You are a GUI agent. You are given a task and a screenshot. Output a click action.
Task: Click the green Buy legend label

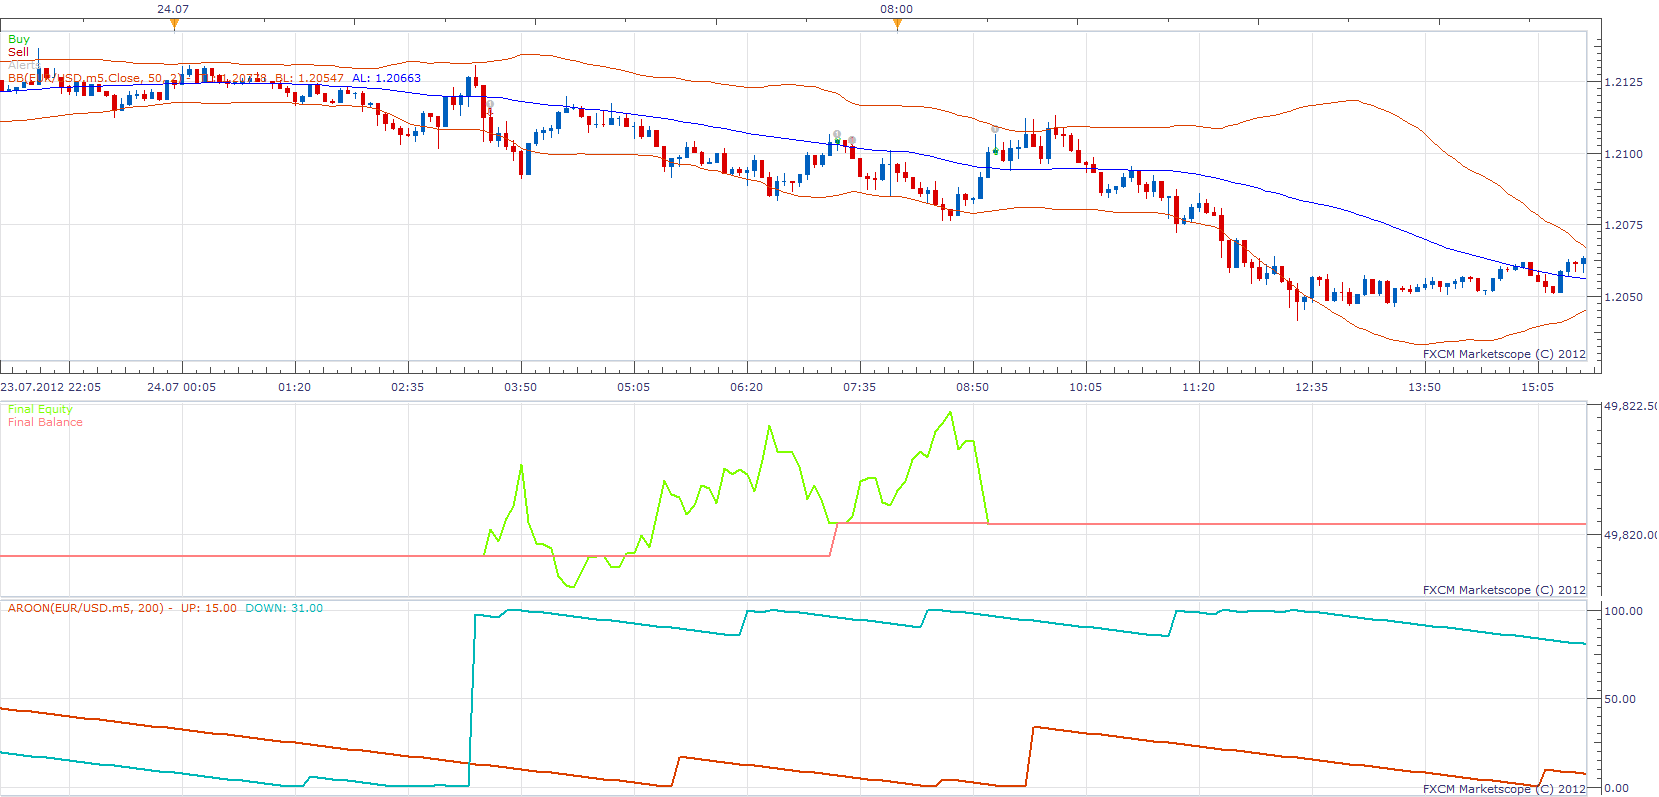pyautogui.click(x=19, y=39)
